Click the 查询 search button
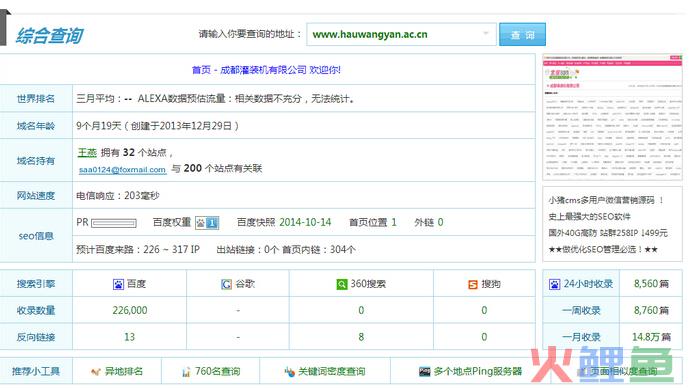 point(522,34)
